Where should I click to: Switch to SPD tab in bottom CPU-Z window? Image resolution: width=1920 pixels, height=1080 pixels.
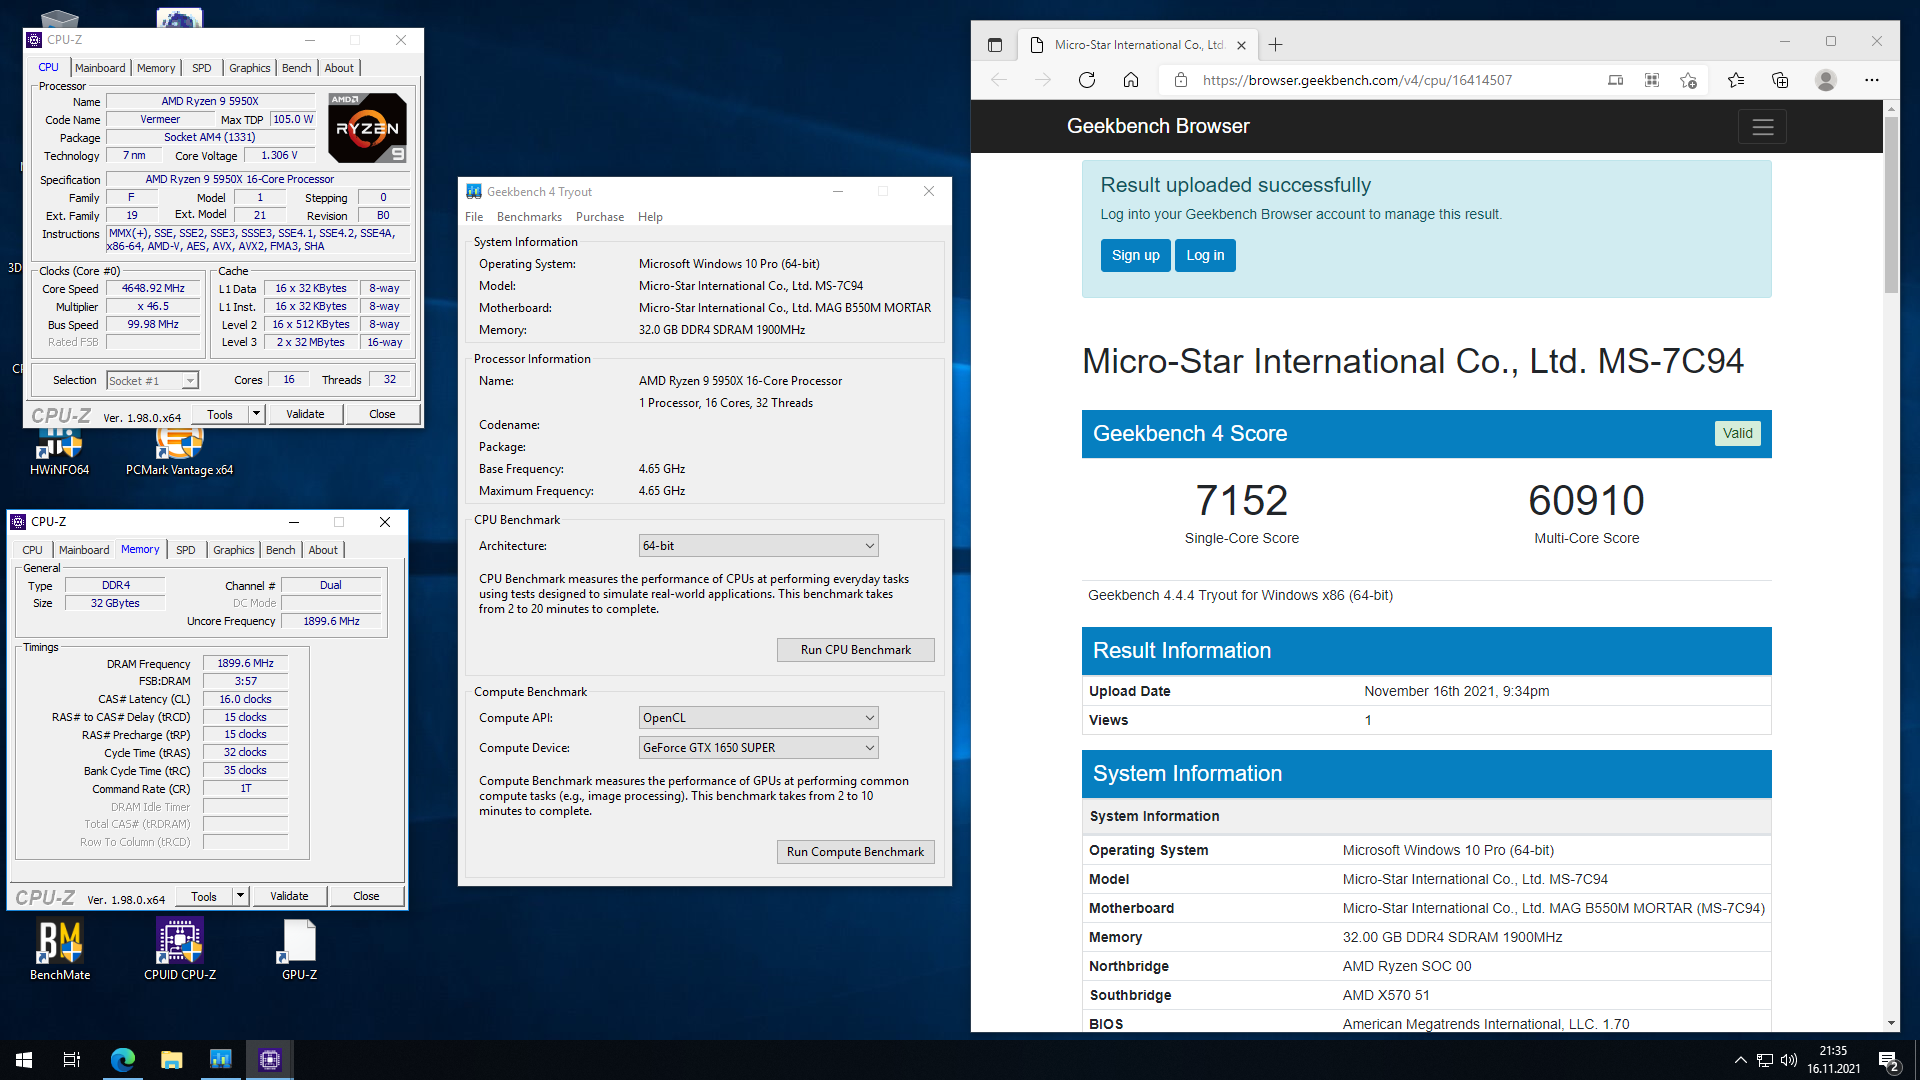(186, 550)
